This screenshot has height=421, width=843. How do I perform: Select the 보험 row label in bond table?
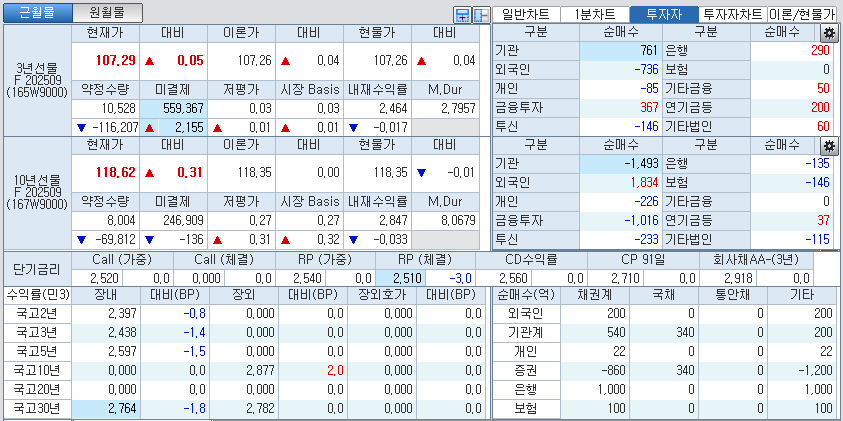[526, 408]
